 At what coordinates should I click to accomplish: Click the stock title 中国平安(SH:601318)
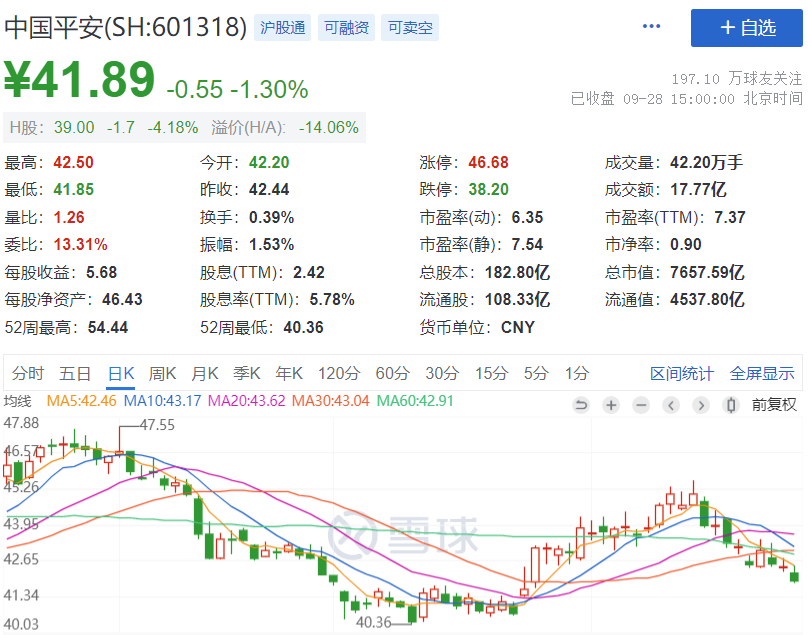126,27
